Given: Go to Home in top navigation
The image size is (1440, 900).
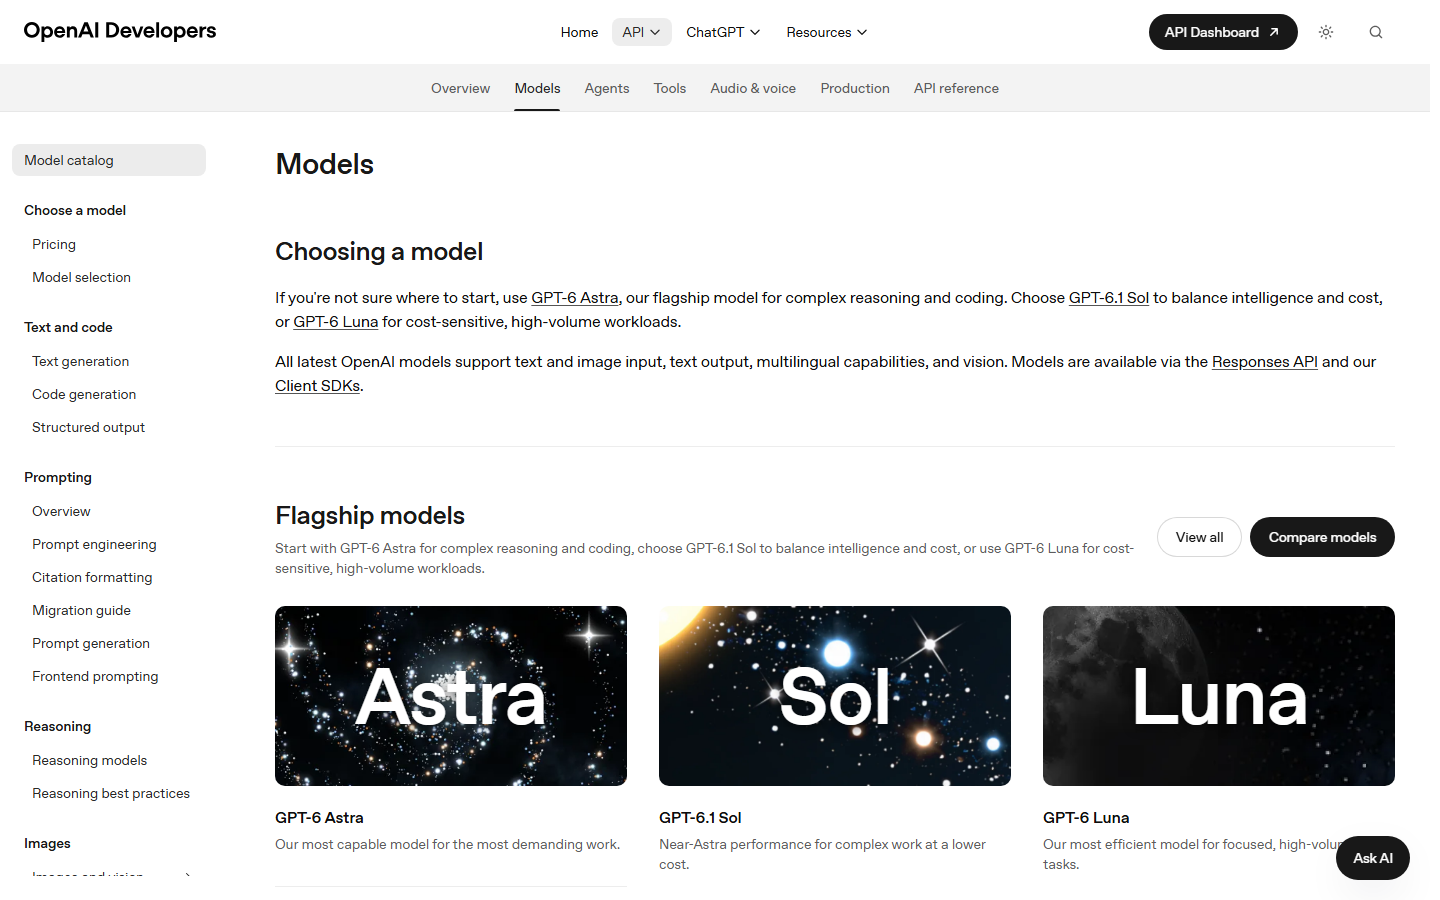Looking at the screenshot, I should click(579, 32).
